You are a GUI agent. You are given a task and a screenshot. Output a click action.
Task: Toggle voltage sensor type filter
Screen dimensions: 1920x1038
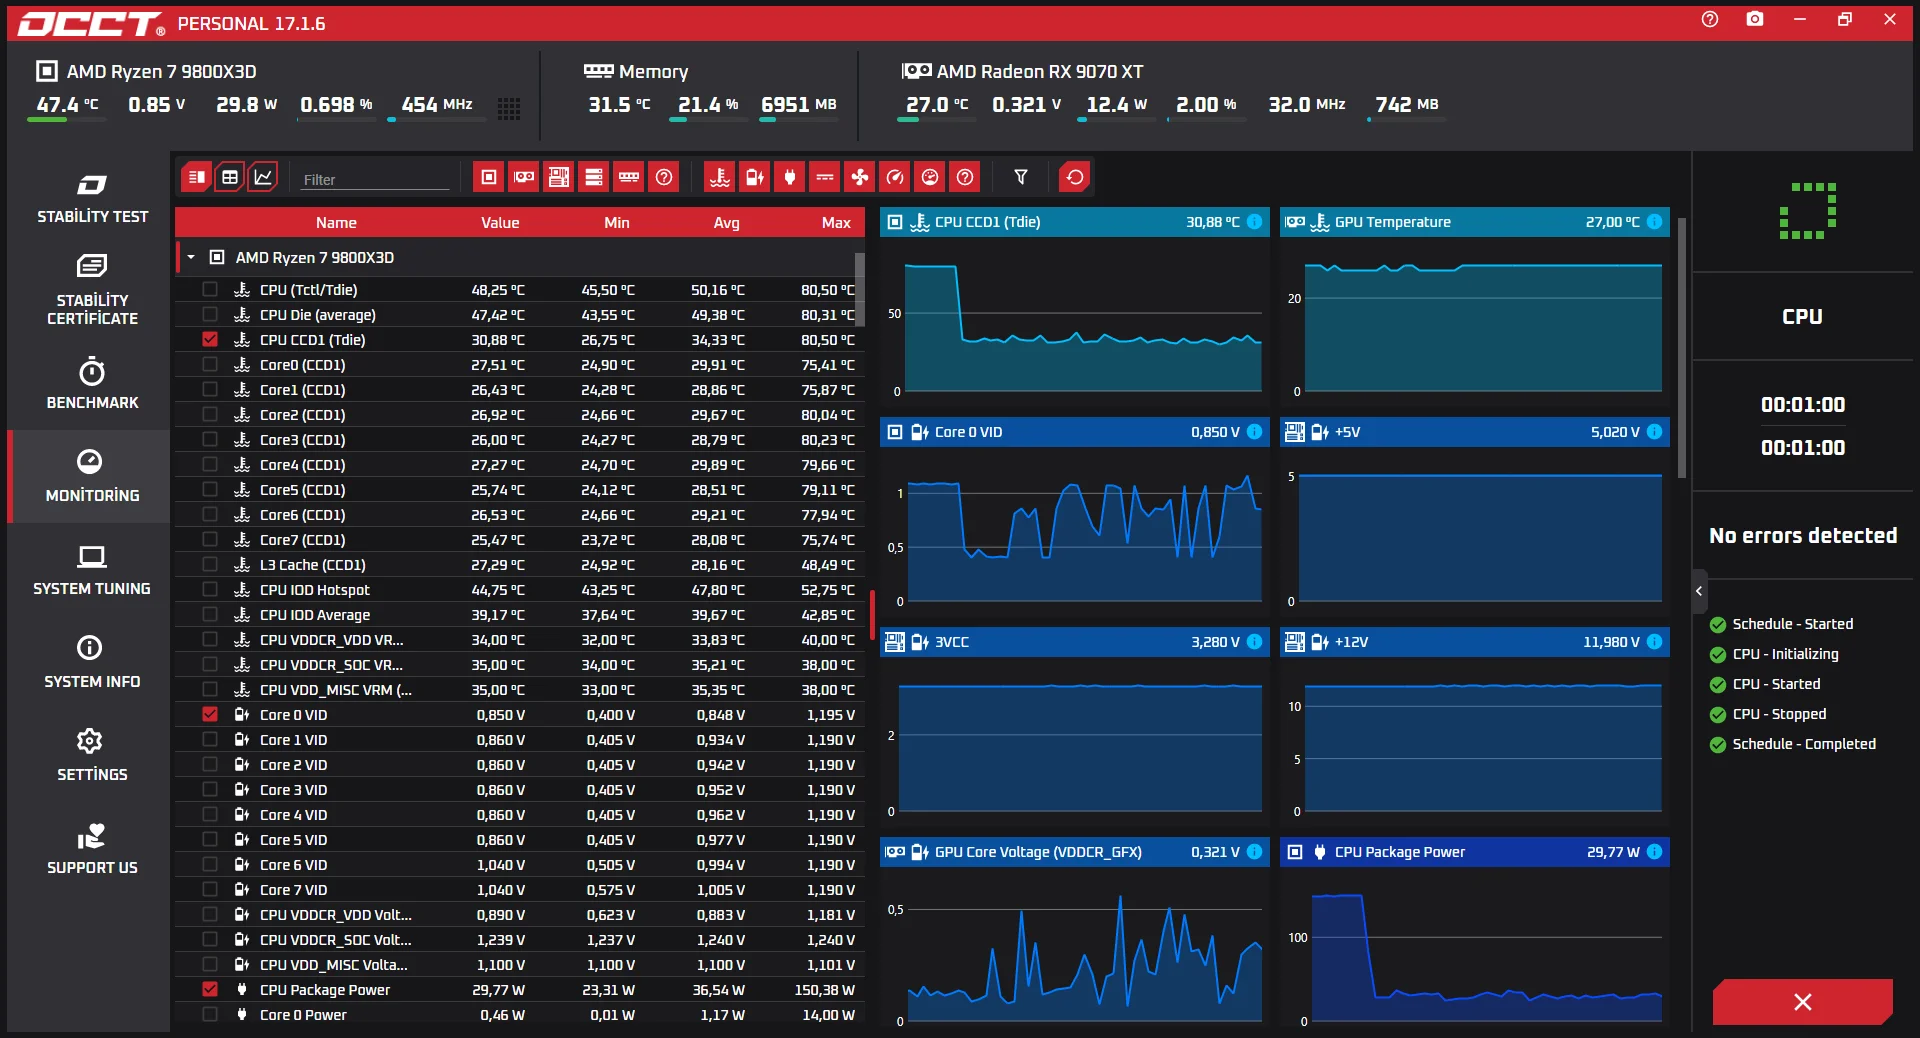[755, 177]
